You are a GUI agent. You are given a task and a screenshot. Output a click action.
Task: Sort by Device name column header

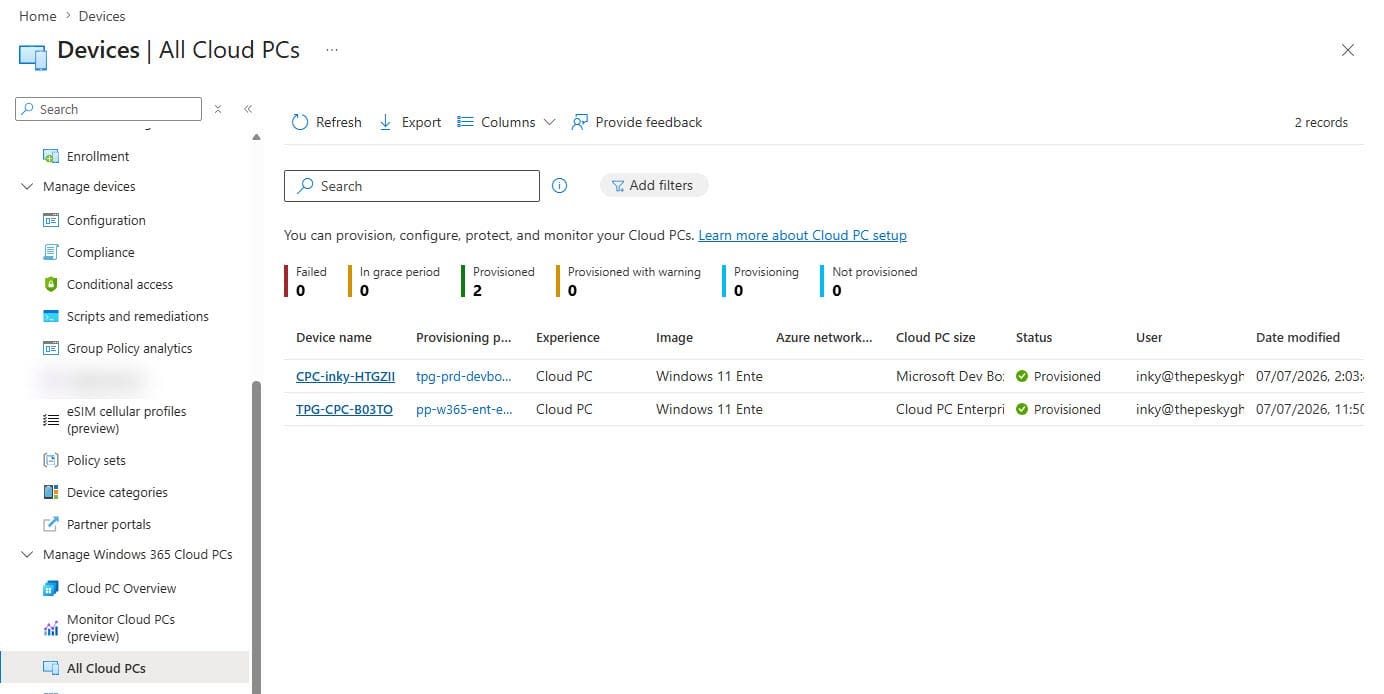pyautogui.click(x=334, y=337)
